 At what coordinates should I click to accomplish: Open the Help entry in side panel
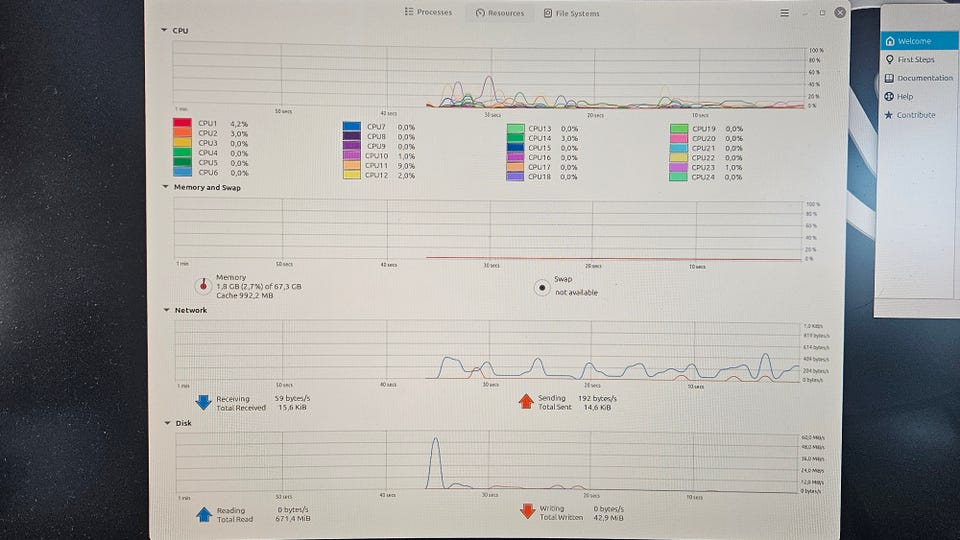click(x=904, y=97)
